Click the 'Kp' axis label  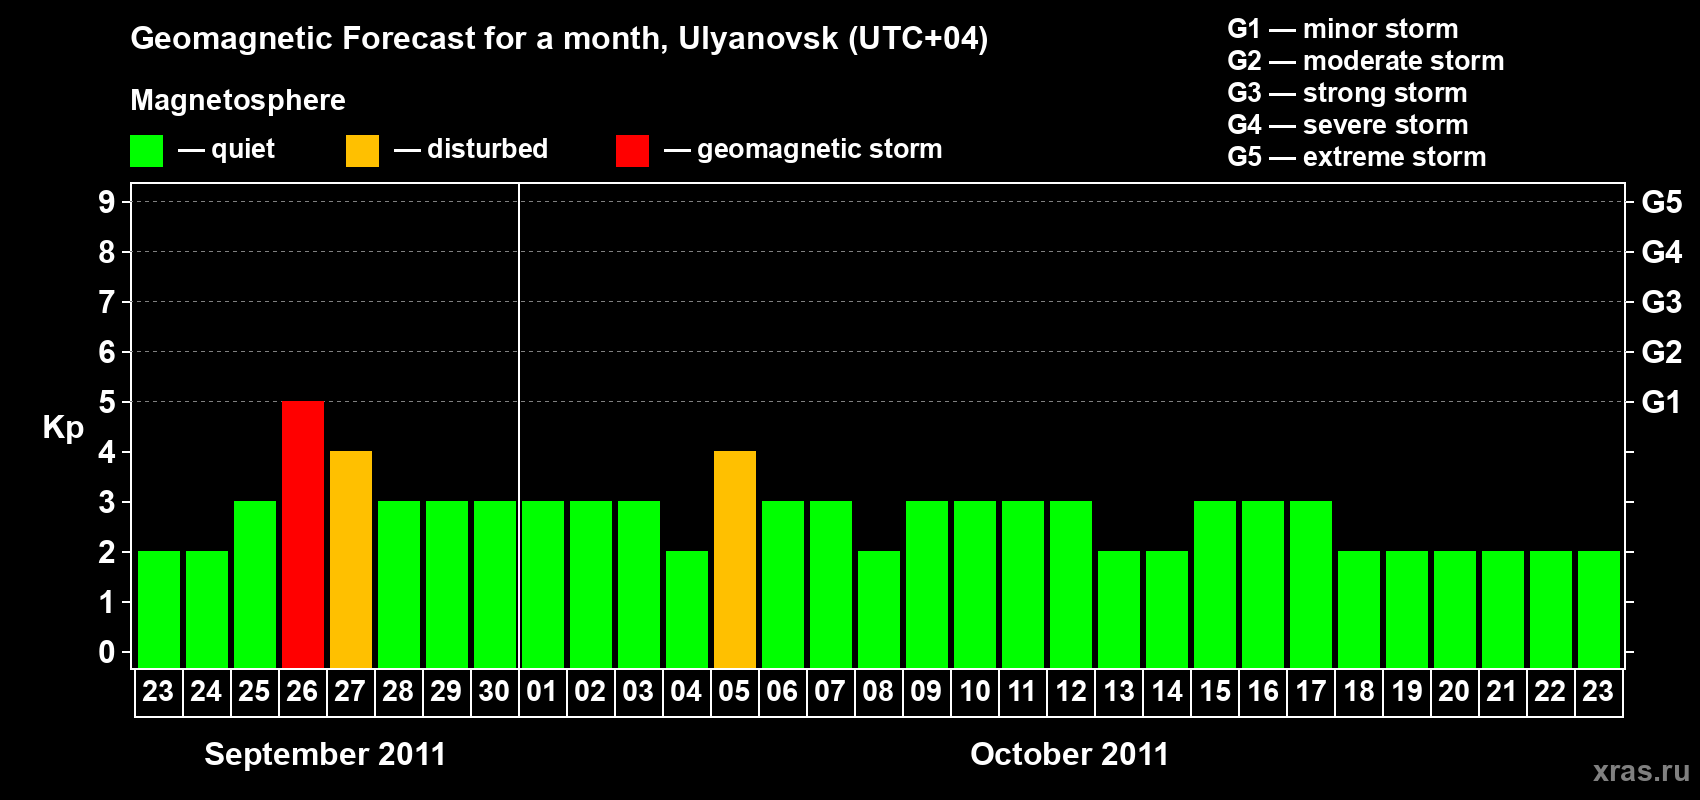[x=63, y=429]
